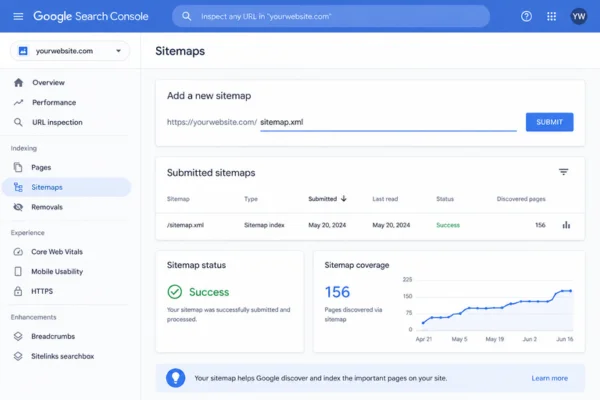Click the SUBMIT sitemap button
The height and width of the screenshot is (400, 600).
[x=549, y=122]
